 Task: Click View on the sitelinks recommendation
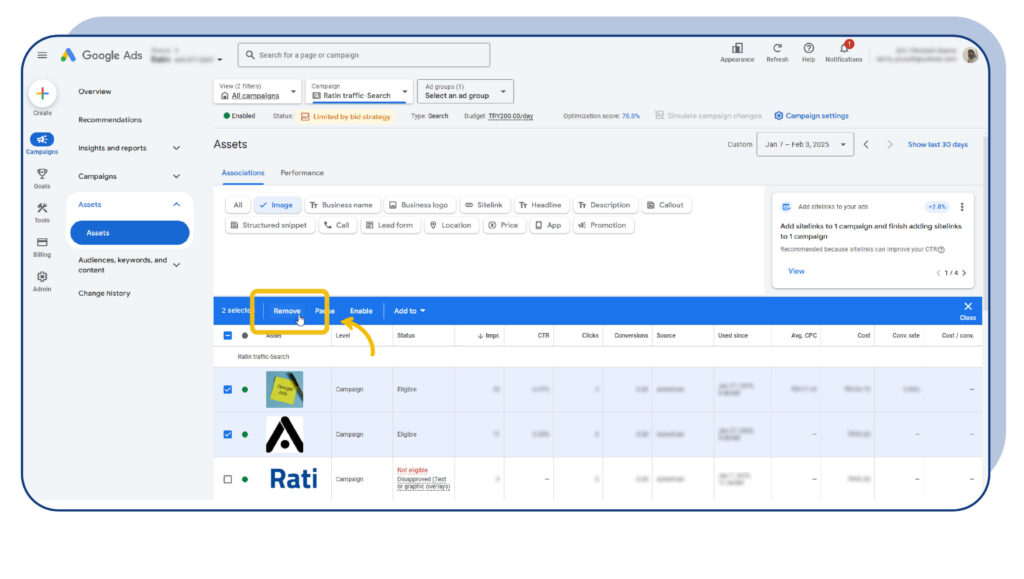click(x=796, y=271)
